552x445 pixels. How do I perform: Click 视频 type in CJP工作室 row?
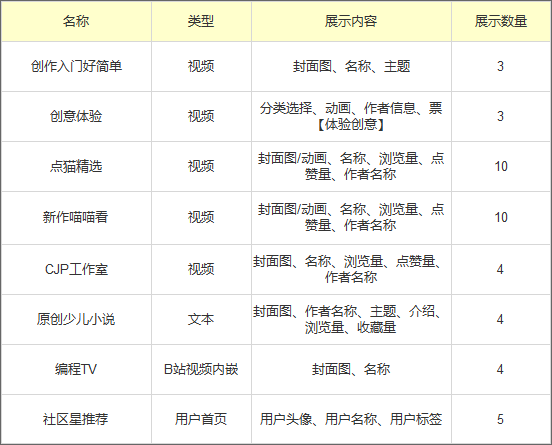point(201,269)
